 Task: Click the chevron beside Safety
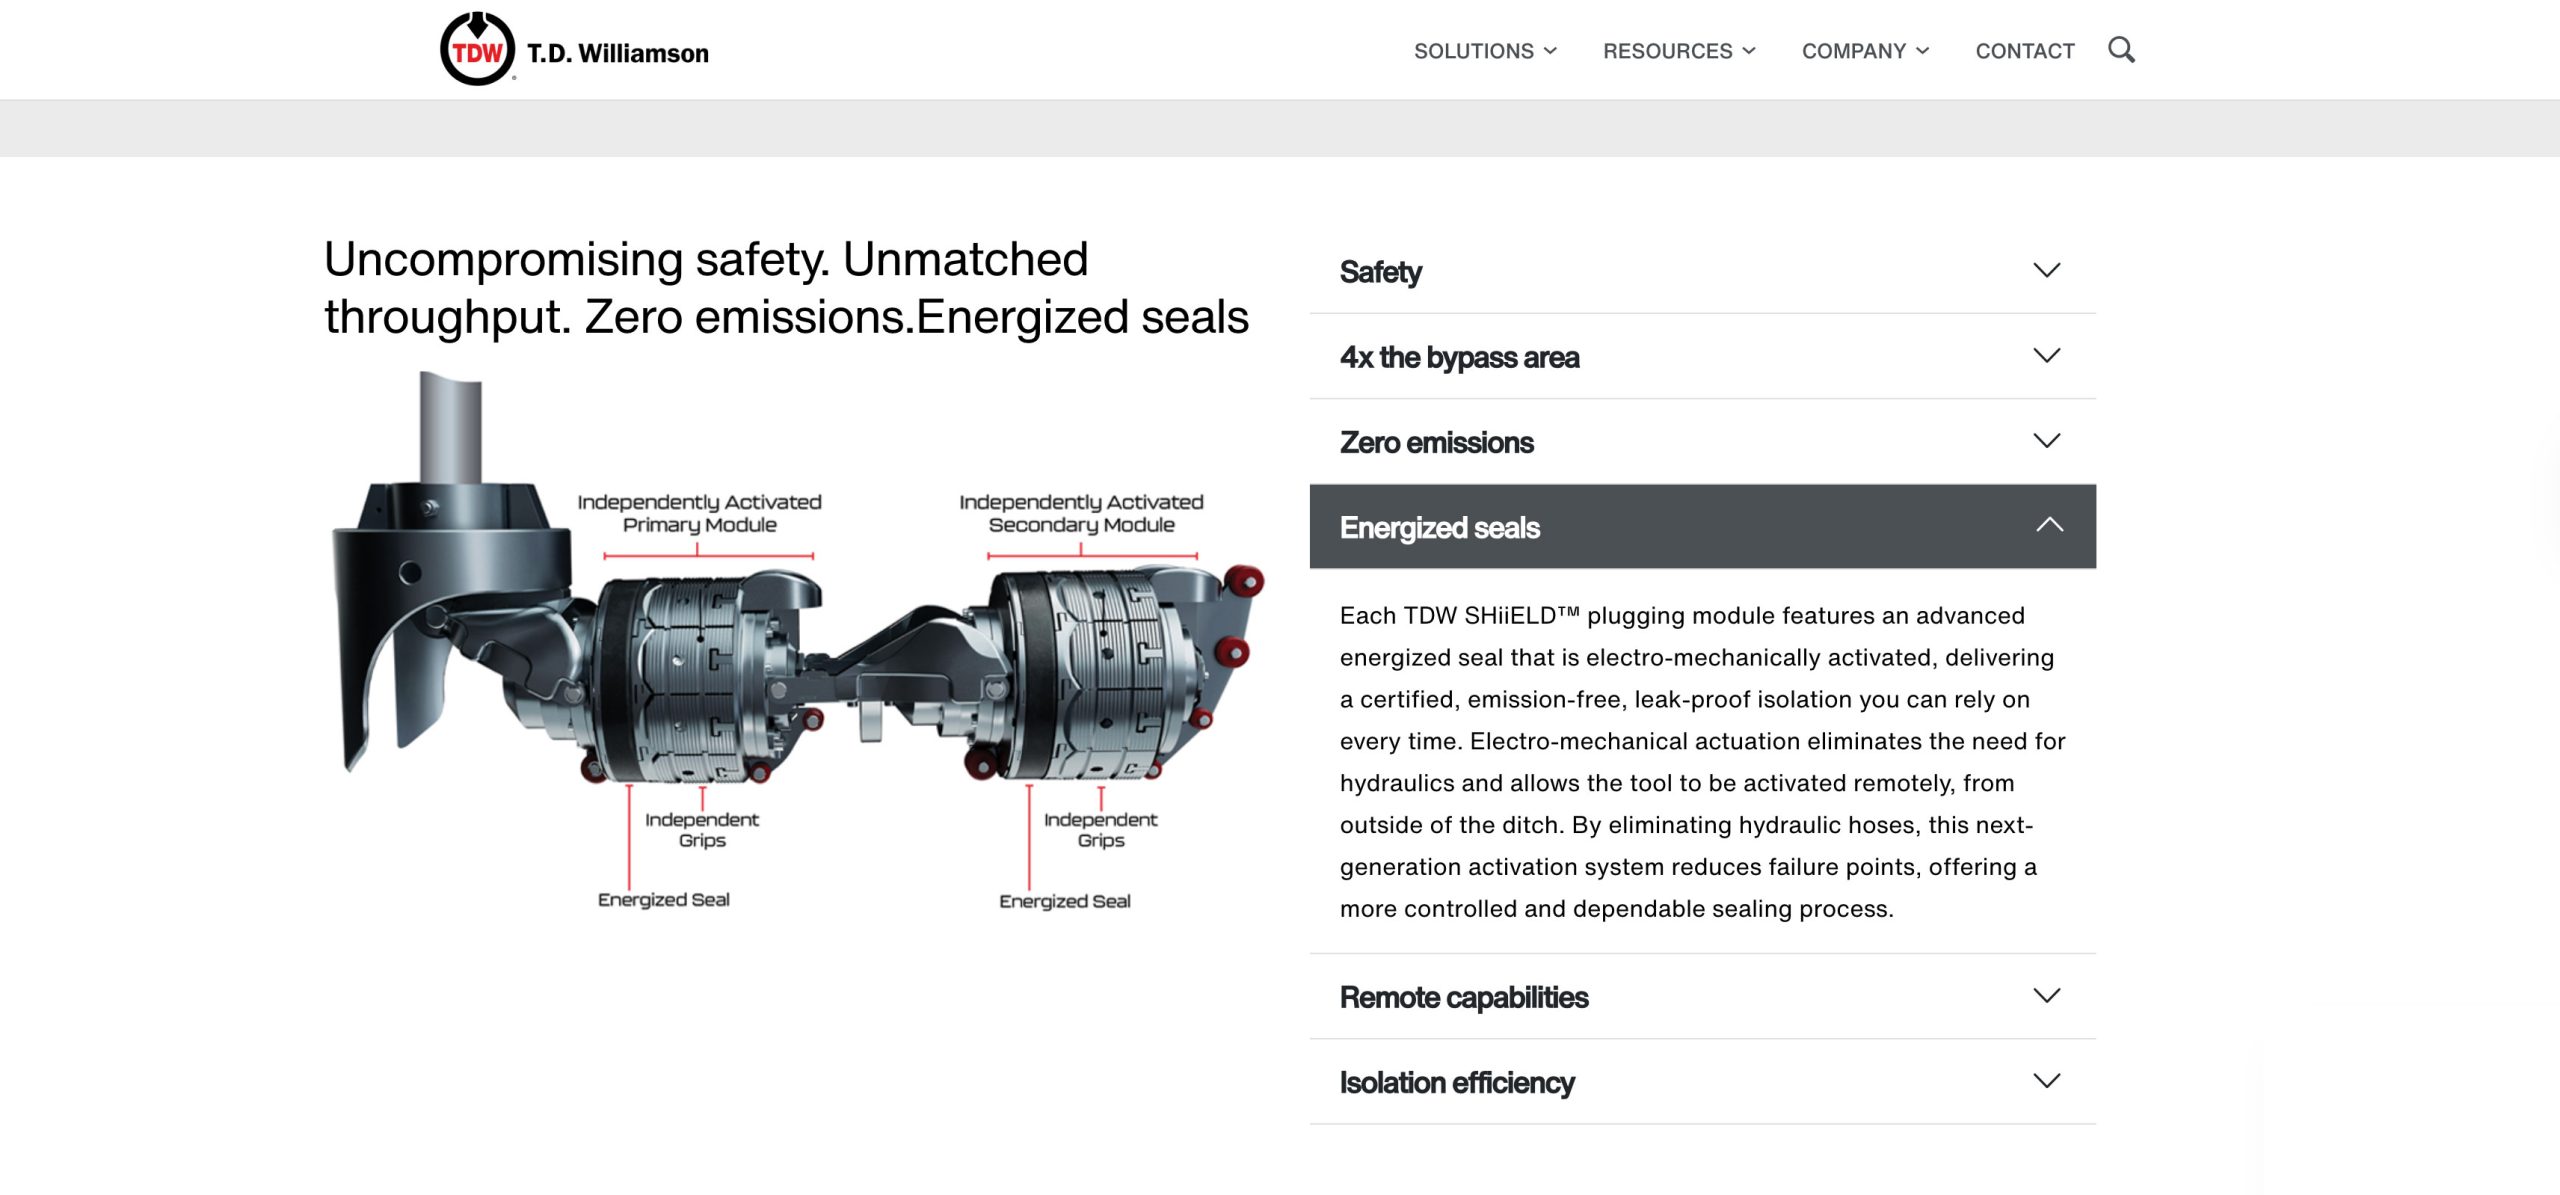coord(2047,271)
